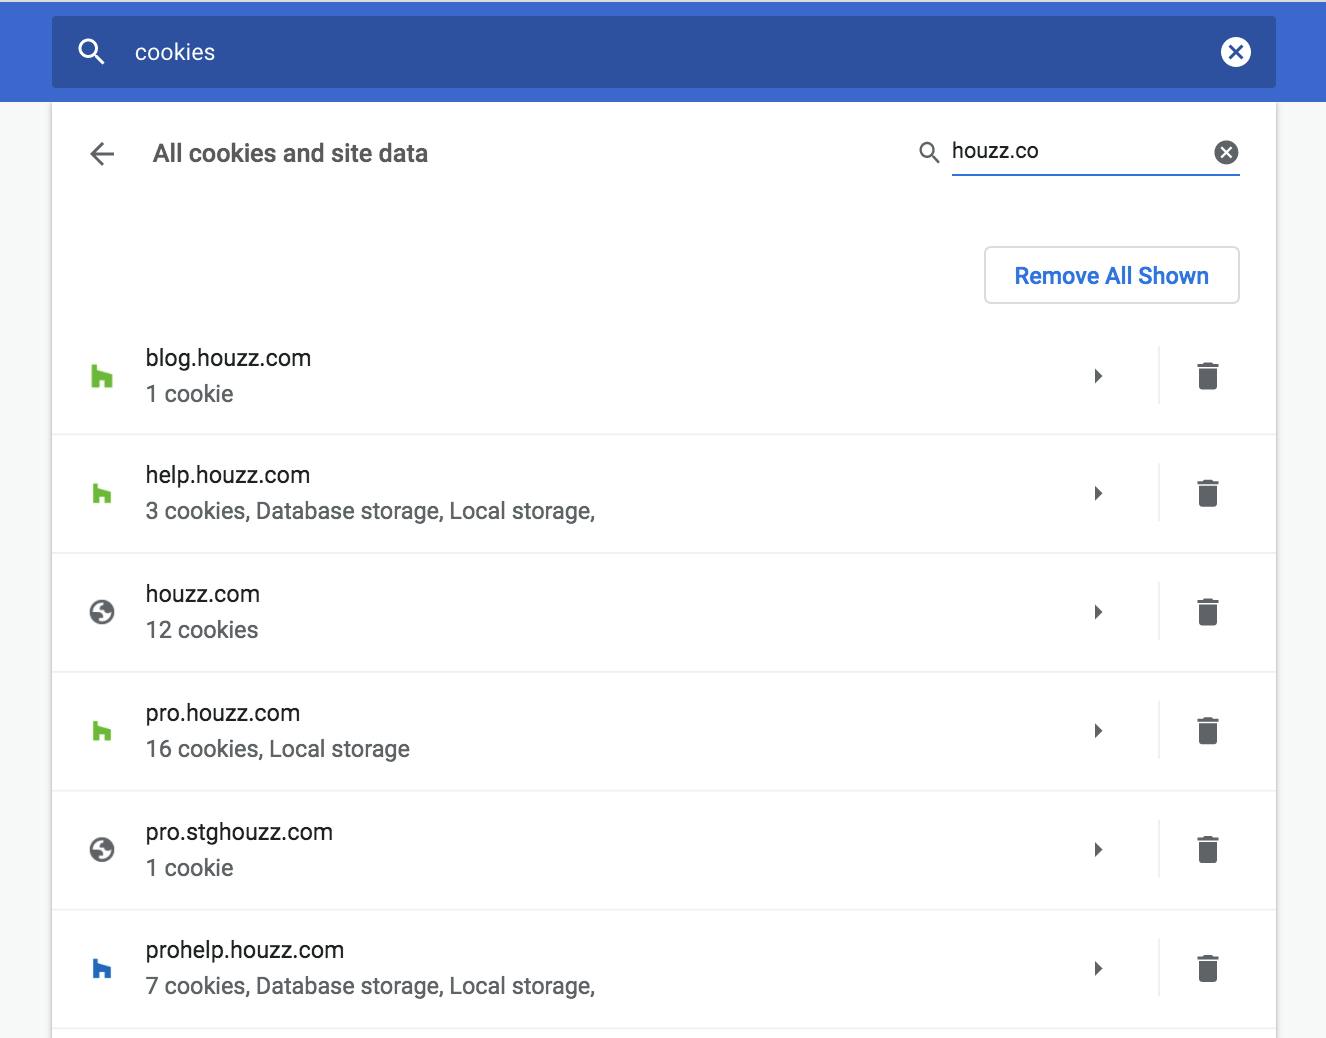Clear the top settings search for cookies
The image size is (1326, 1038).
1236,52
